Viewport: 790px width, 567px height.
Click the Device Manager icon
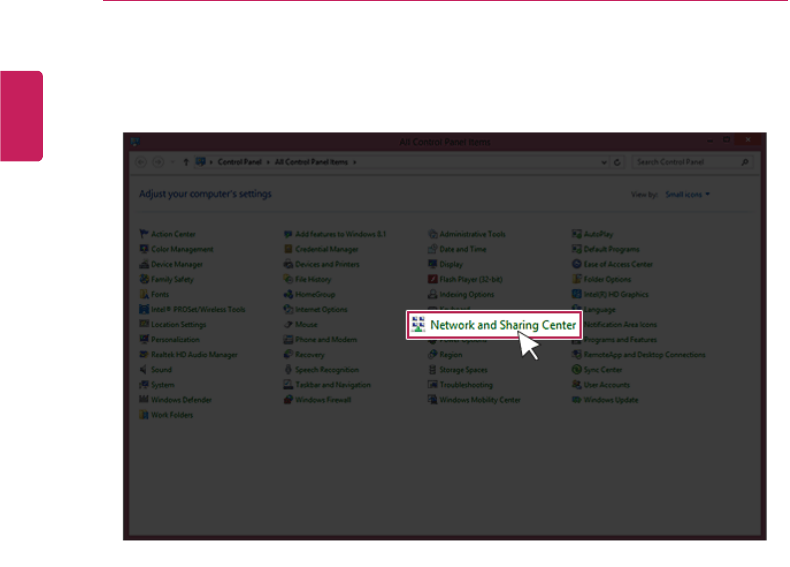(x=144, y=264)
